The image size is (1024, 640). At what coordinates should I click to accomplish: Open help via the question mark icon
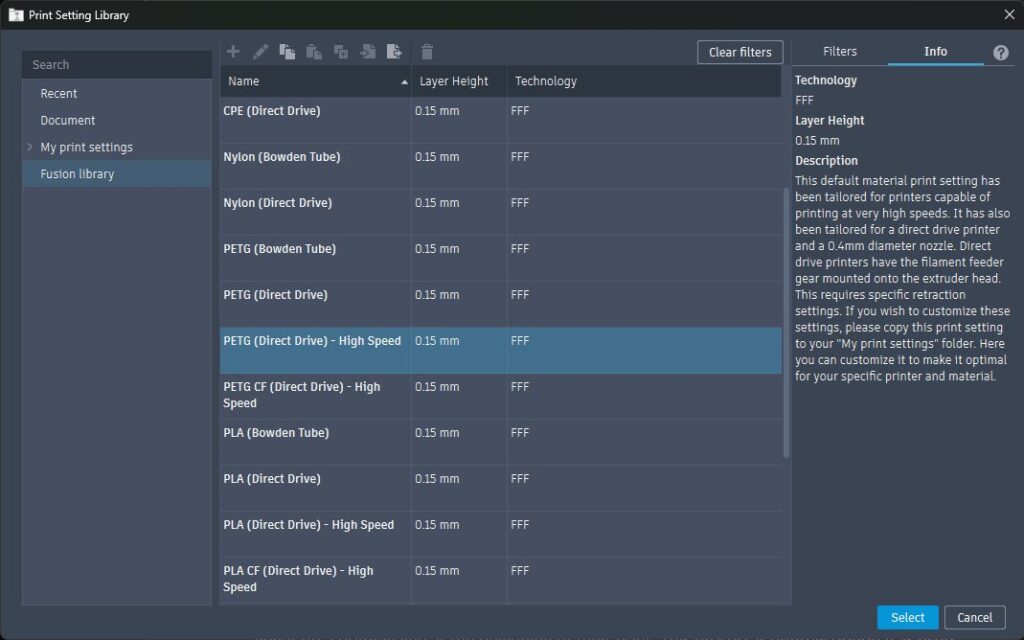(x=1000, y=53)
